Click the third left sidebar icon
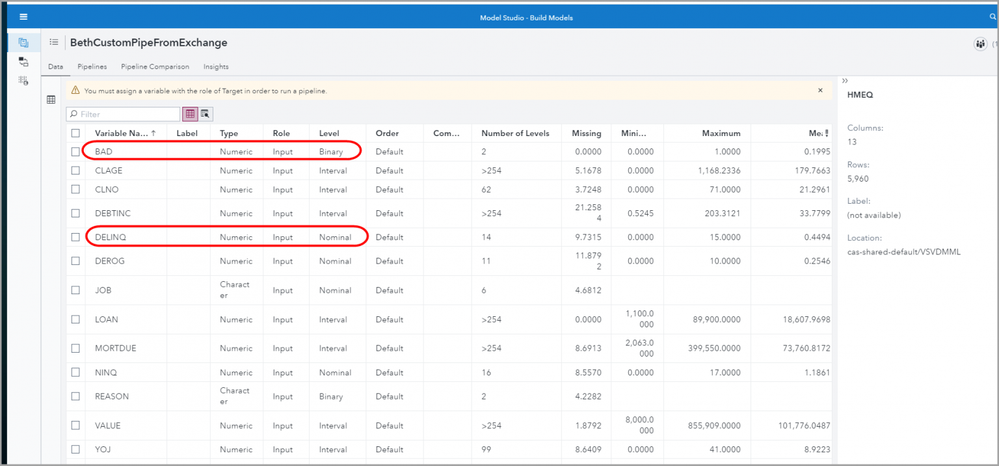The width and height of the screenshot is (999, 466). coord(23,80)
